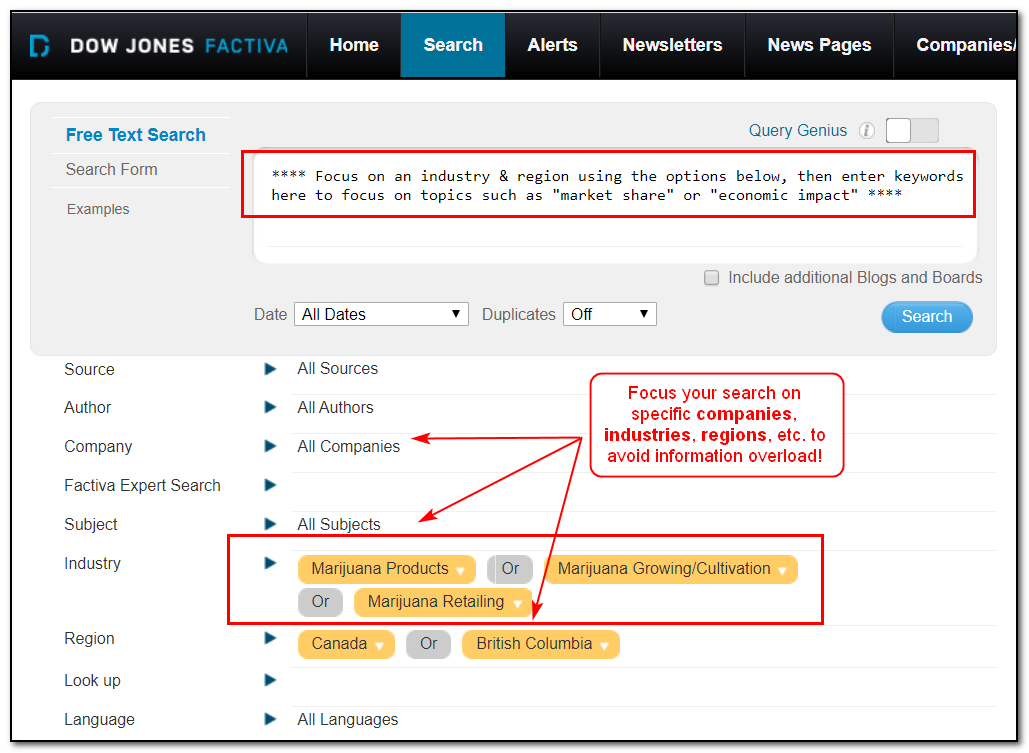Expand the Factiva Expert Search arrow
This screenshot has height=753, width=1029.
point(270,485)
